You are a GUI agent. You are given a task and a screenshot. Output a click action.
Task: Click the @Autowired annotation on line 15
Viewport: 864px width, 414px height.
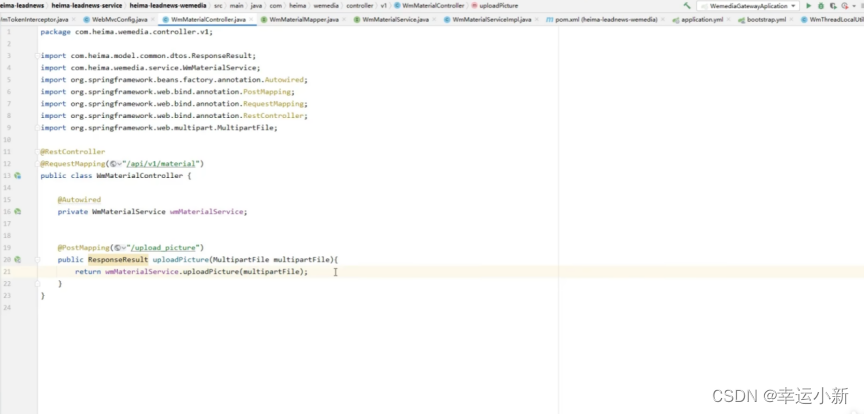[79, 200]
